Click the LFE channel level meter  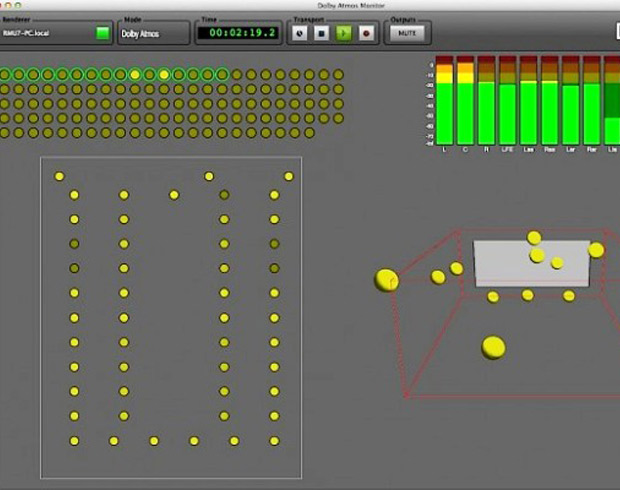coord(507,100)
